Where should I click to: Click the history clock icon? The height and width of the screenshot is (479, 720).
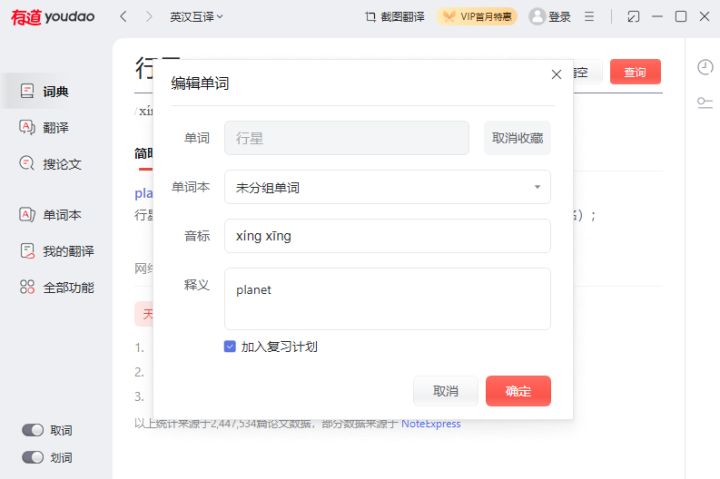click(x=704, y=67)
